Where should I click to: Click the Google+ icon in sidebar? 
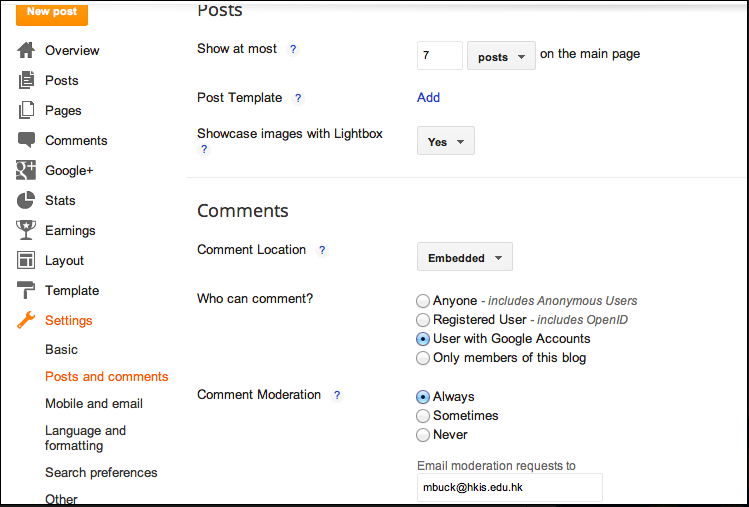26,170
